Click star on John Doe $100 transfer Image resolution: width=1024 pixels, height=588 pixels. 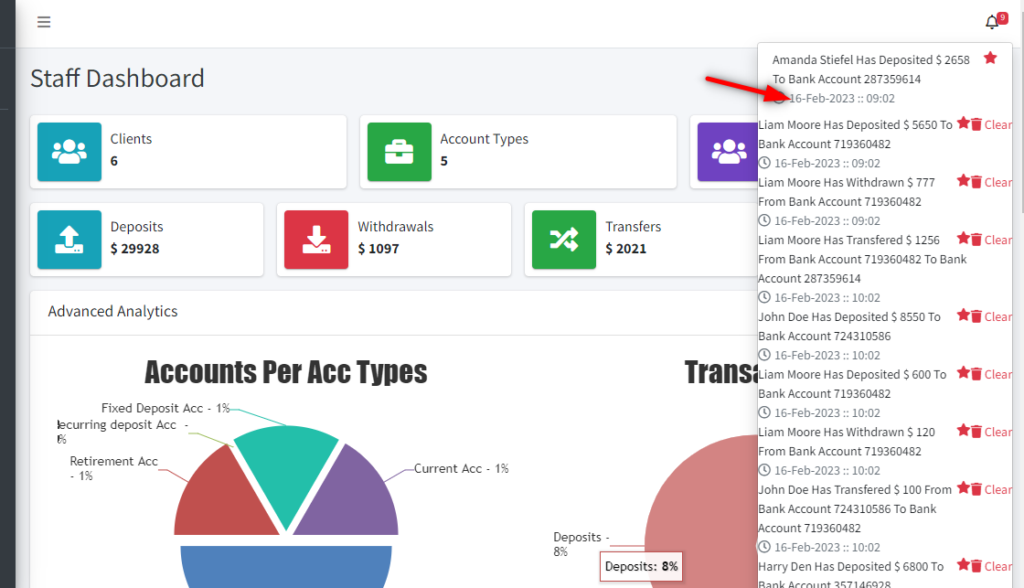(963, 487)
